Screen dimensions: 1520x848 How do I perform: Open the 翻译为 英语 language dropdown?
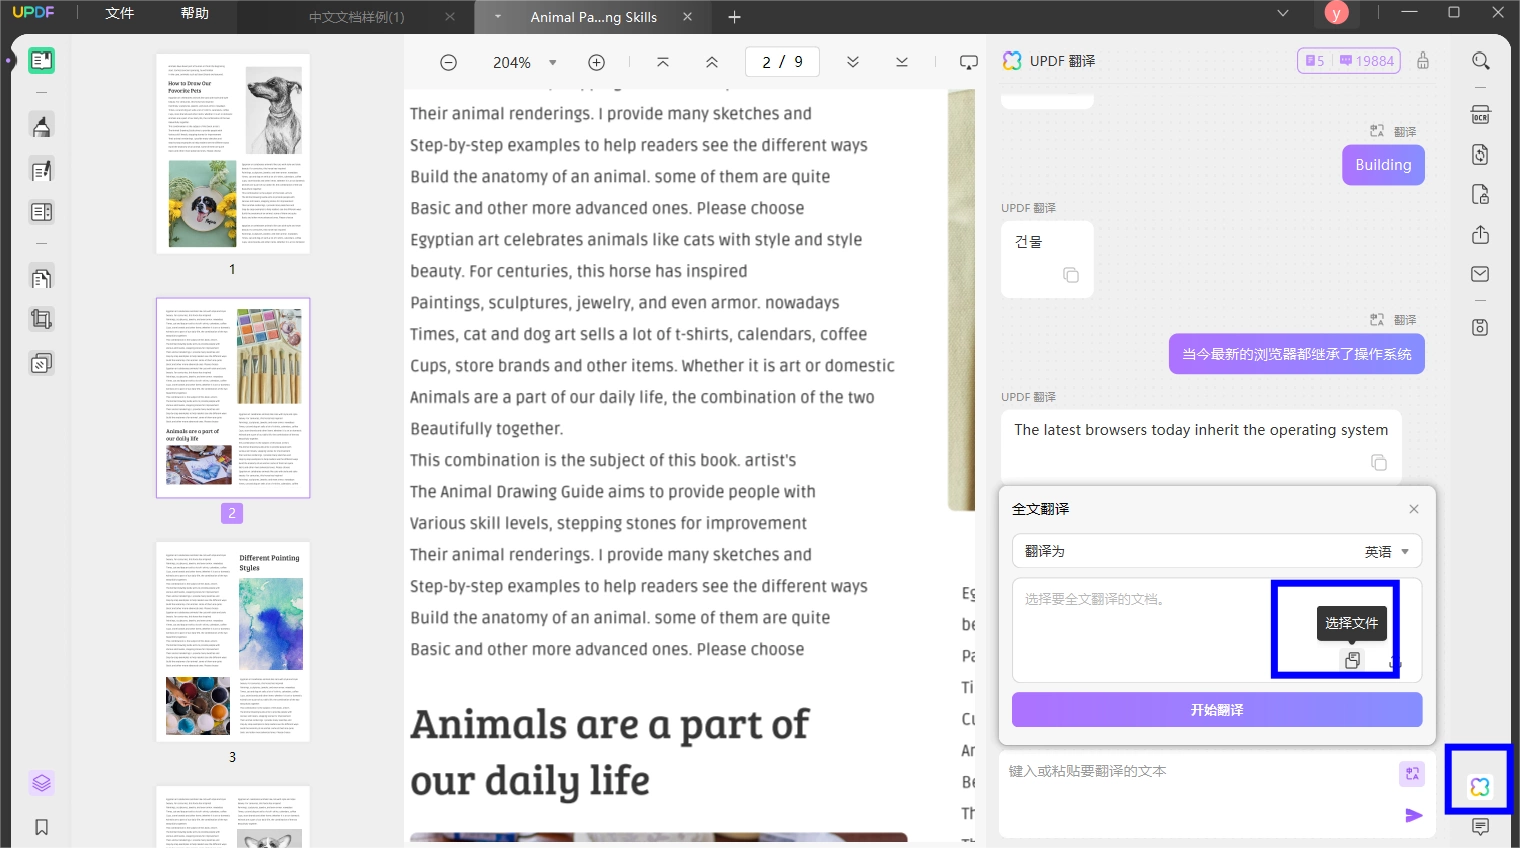coord(1216,551)
